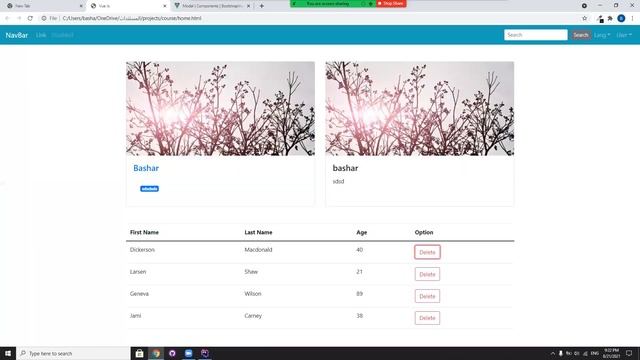This screenshot has height=360, width=640.
Task: Switch to Chrome in the taskbar
Action: coord(156,353)
